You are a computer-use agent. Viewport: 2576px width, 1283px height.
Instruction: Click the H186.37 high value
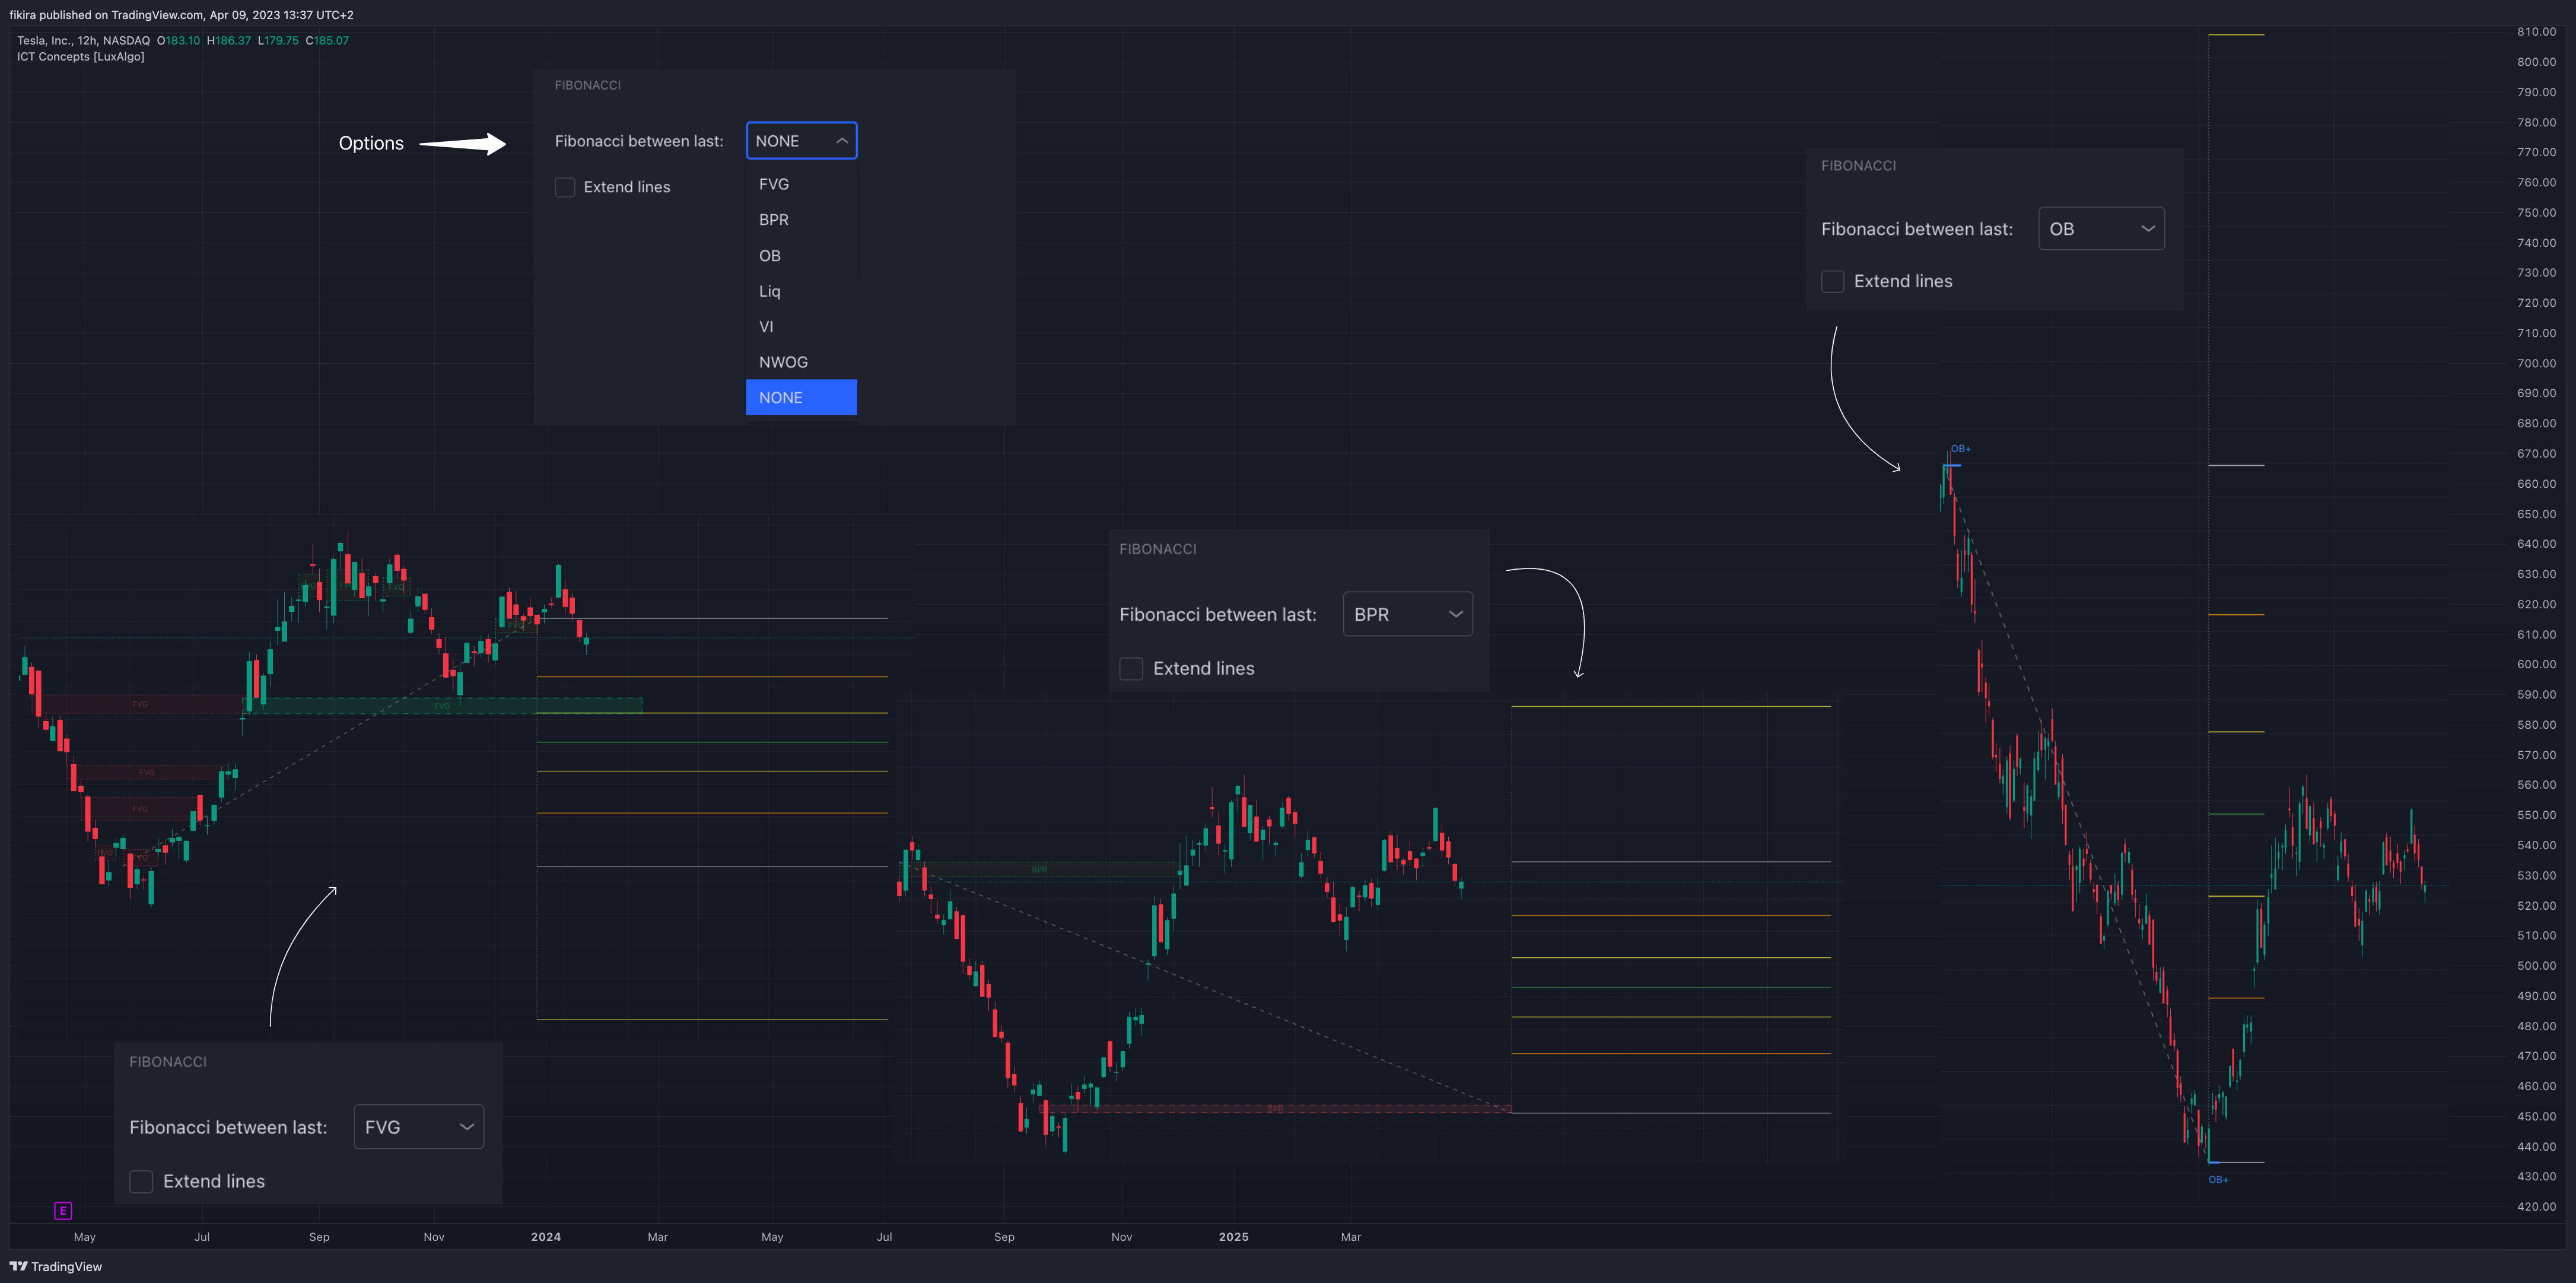point(229,41)
